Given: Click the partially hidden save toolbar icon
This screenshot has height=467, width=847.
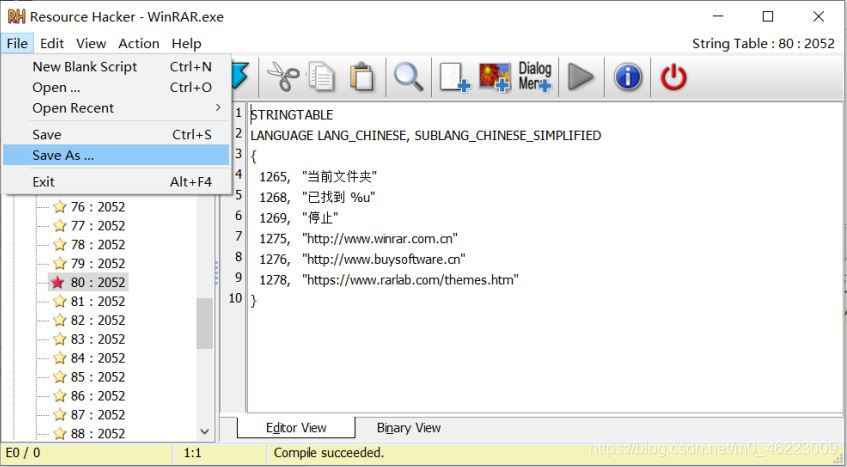Looking at the screenshot, I should (x=240, y=77).
